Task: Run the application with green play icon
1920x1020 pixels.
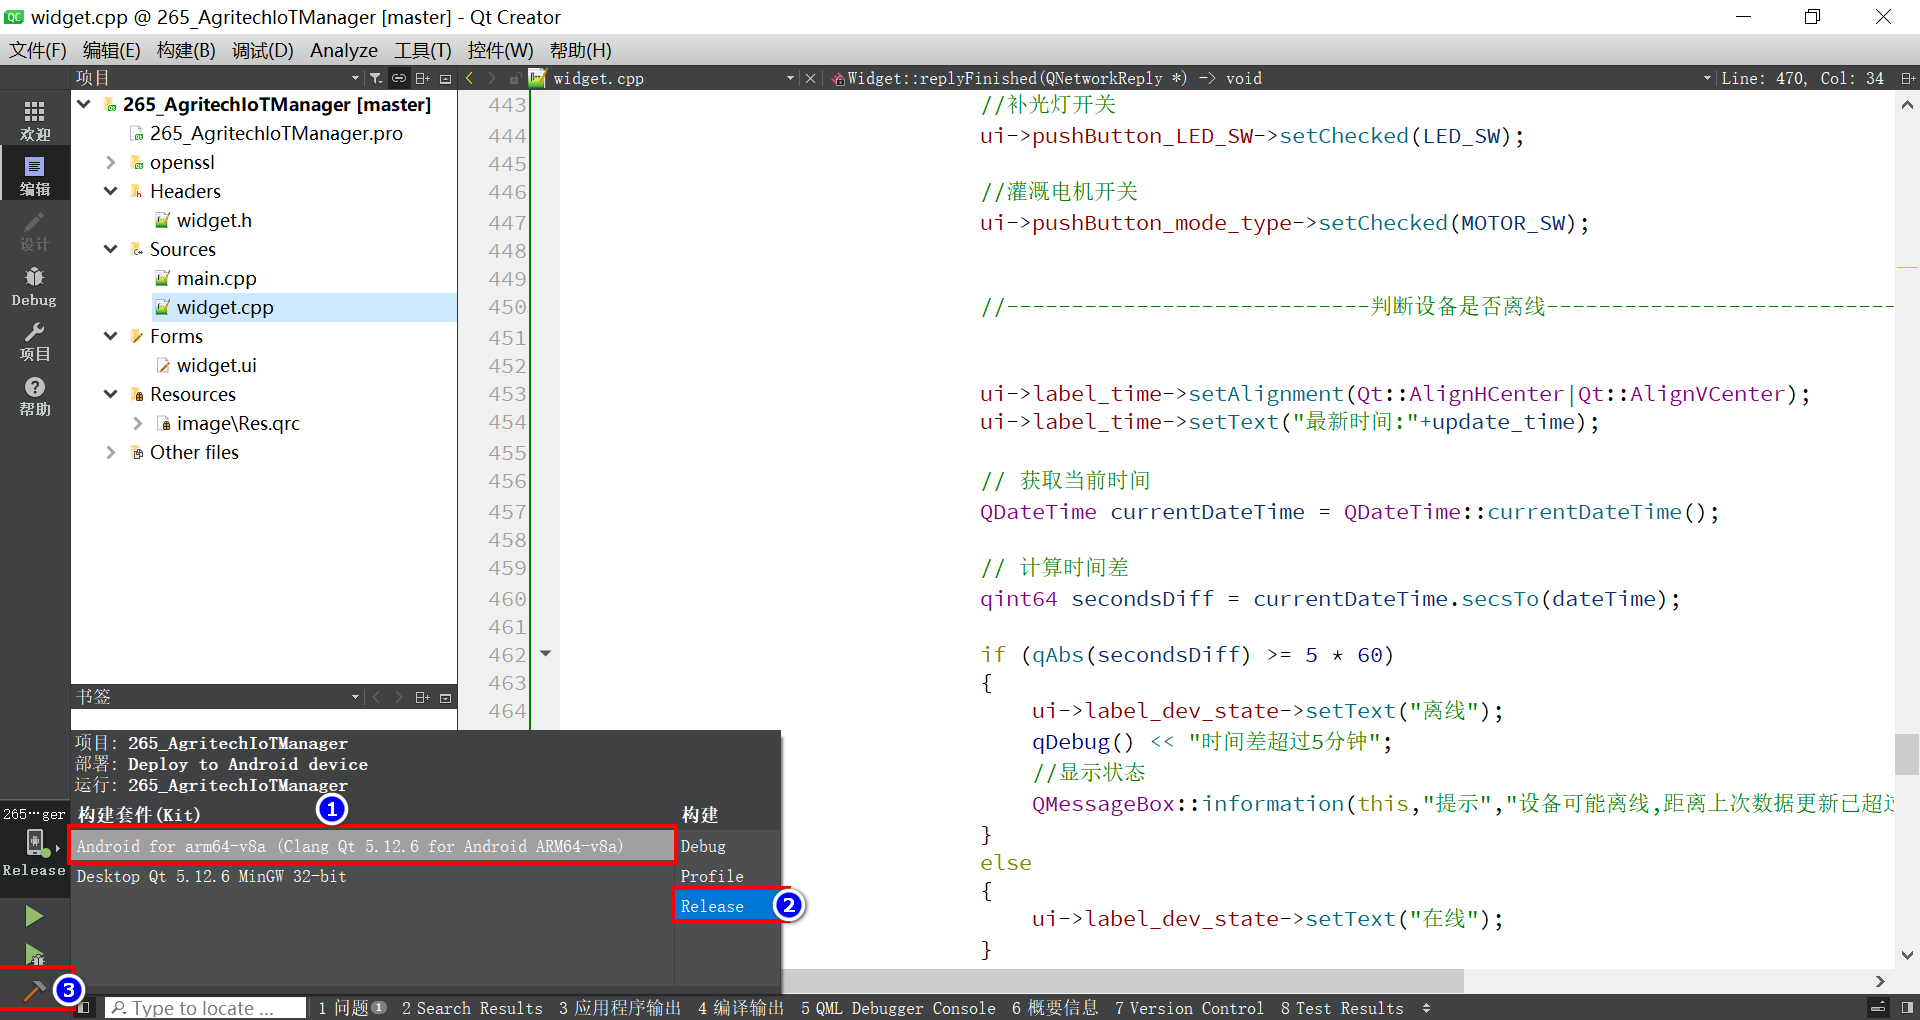Action: point(34,916)
